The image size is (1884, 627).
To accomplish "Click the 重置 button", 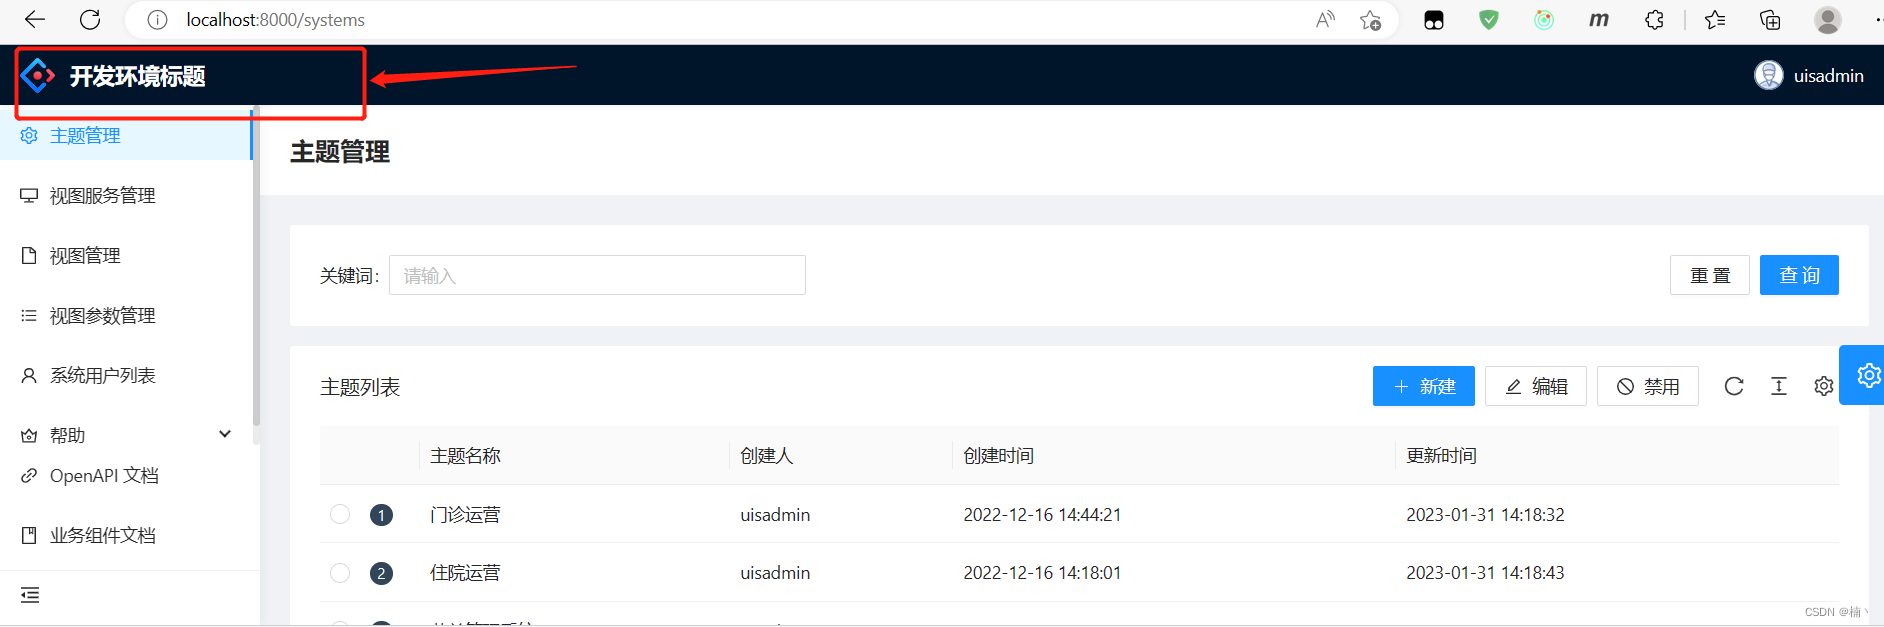I will click(1710, 275).
